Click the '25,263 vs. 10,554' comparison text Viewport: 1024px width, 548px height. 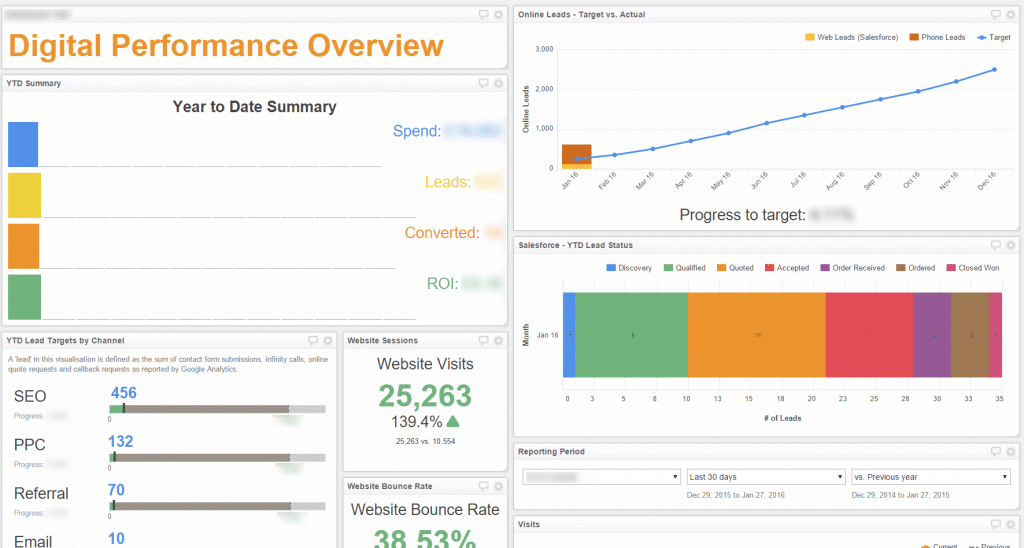click(x=425, y=442)
